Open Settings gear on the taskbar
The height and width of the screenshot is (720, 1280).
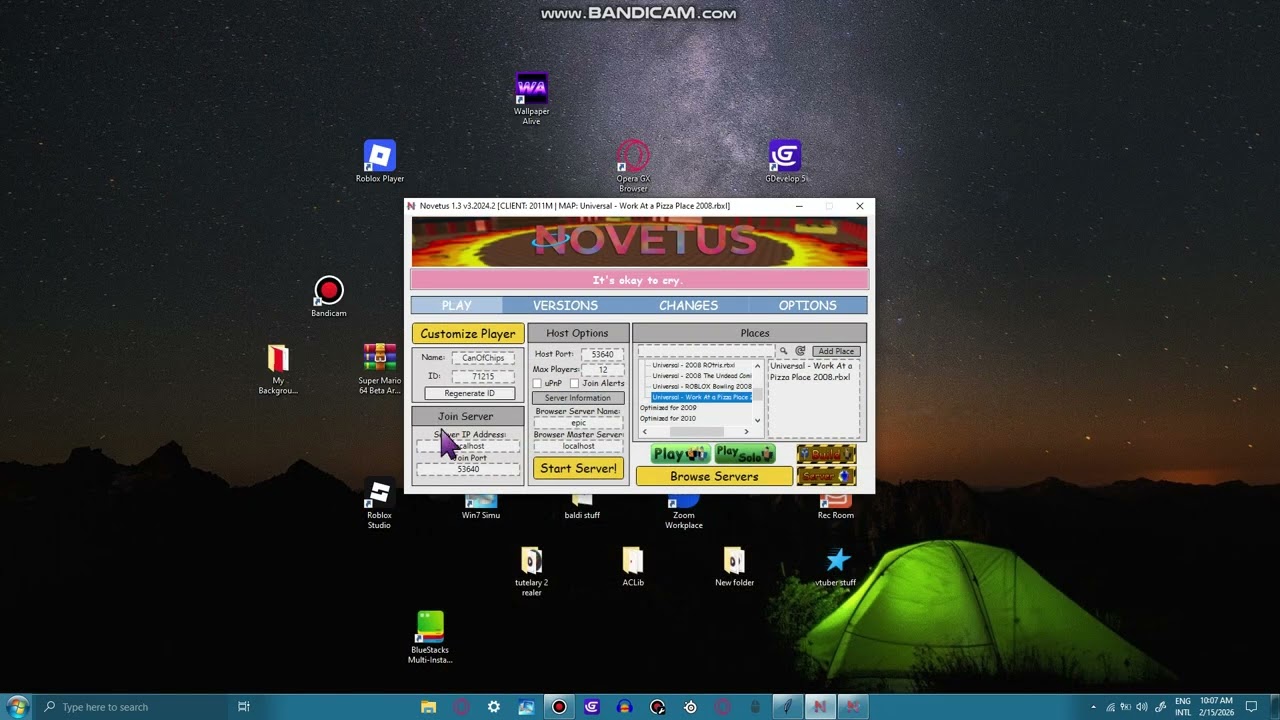tap(494, 707)
